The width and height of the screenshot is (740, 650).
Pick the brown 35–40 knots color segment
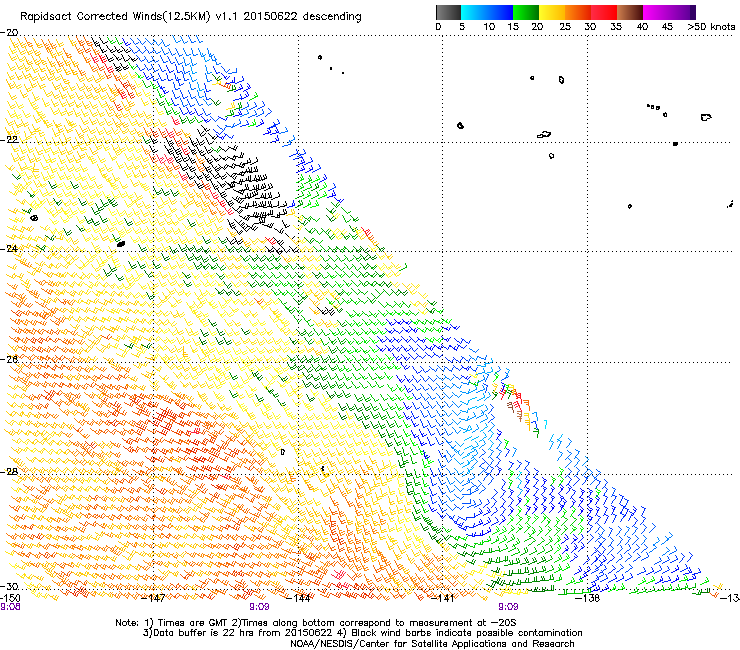[x=630, y=12]
